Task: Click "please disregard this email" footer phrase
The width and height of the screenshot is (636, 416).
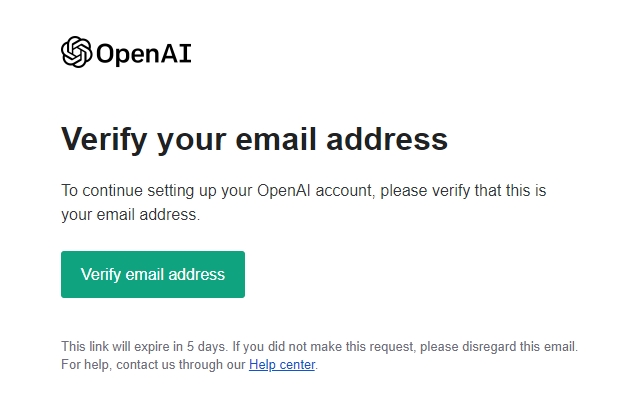Action: tap(497, 347)
